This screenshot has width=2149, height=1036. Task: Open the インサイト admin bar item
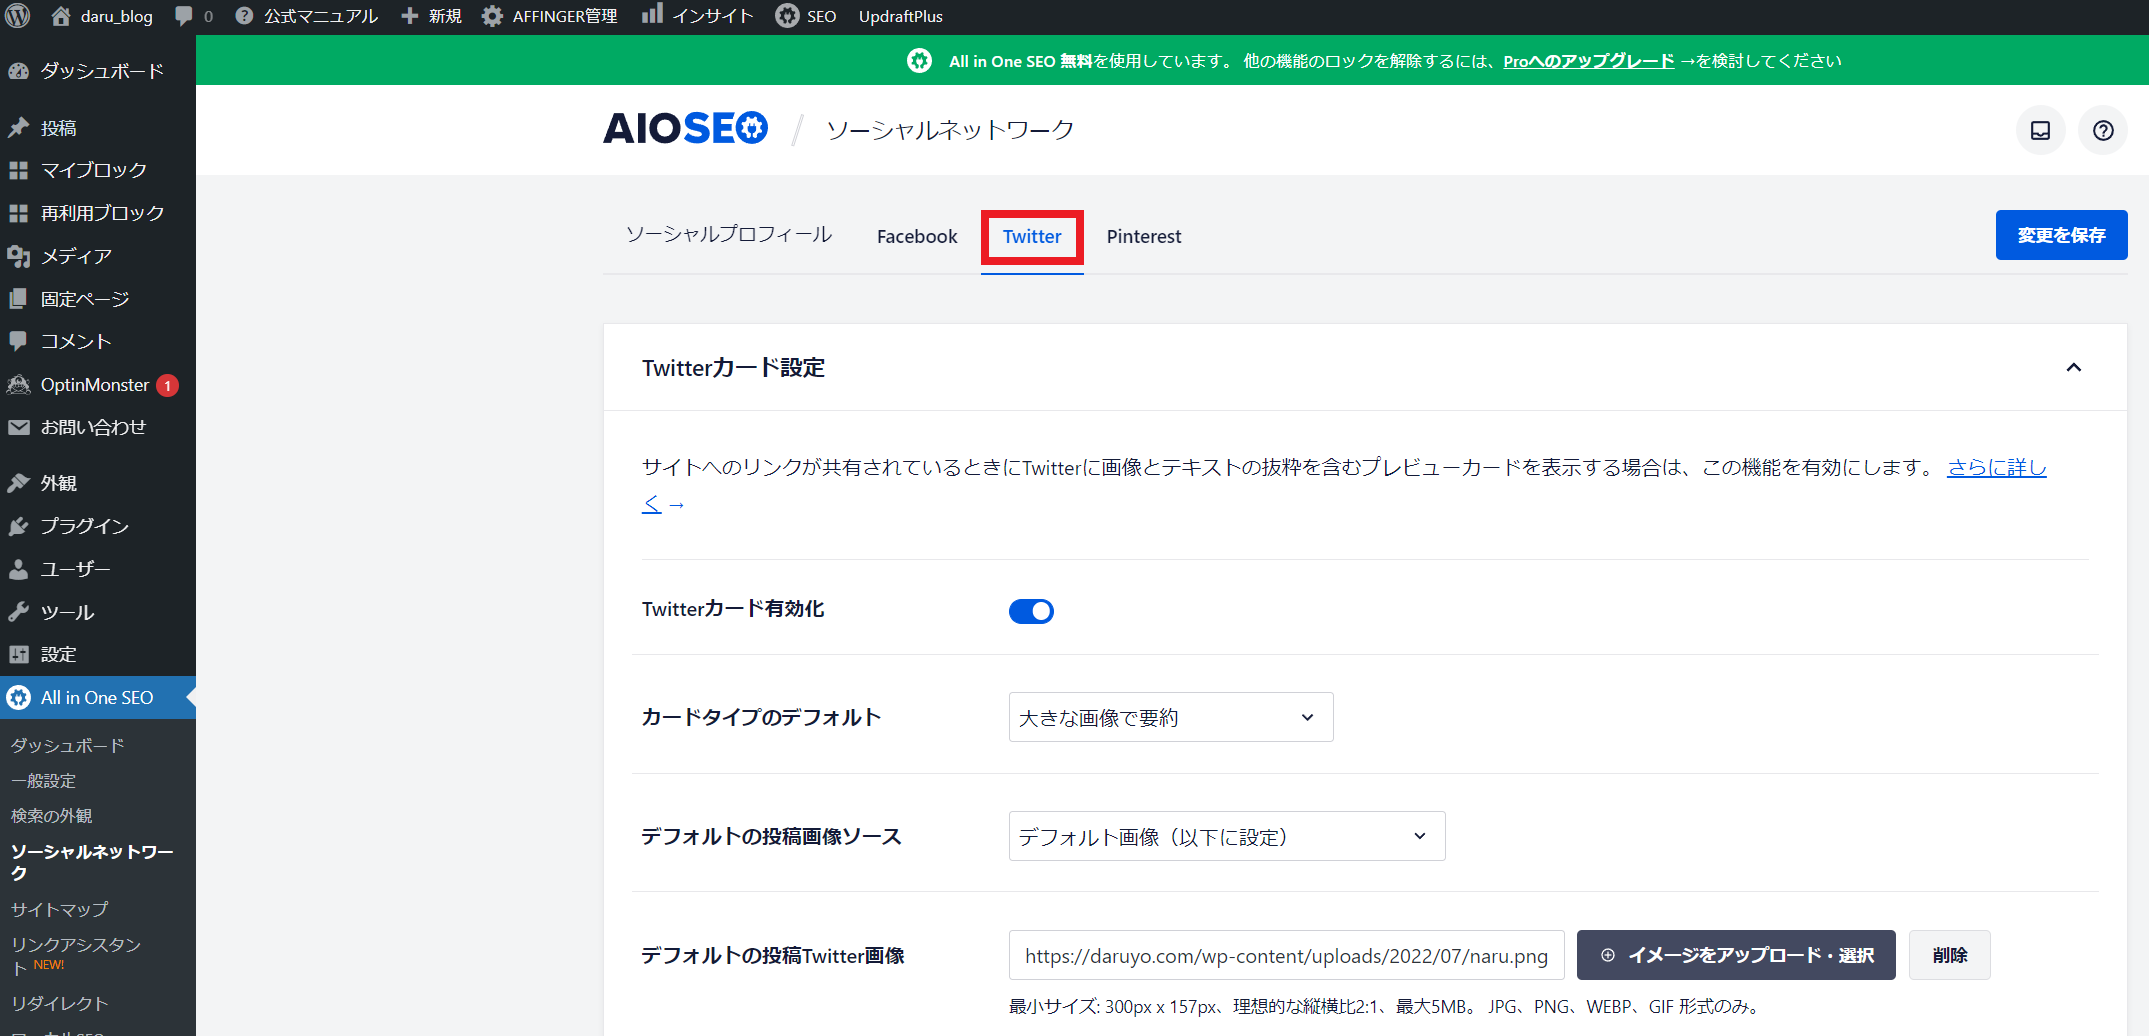(698, 16)
